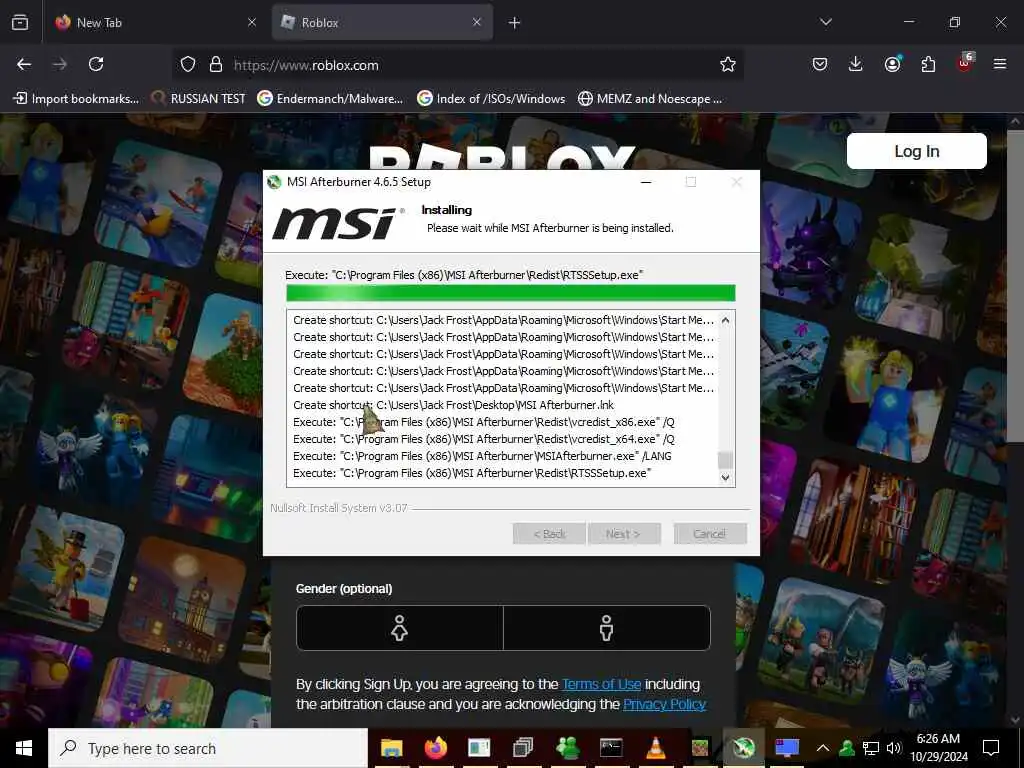Image resolution: width=1024 pixels, height=768 pixels.
Task: Open a new tab with the plus button
Action: (515, 23)
